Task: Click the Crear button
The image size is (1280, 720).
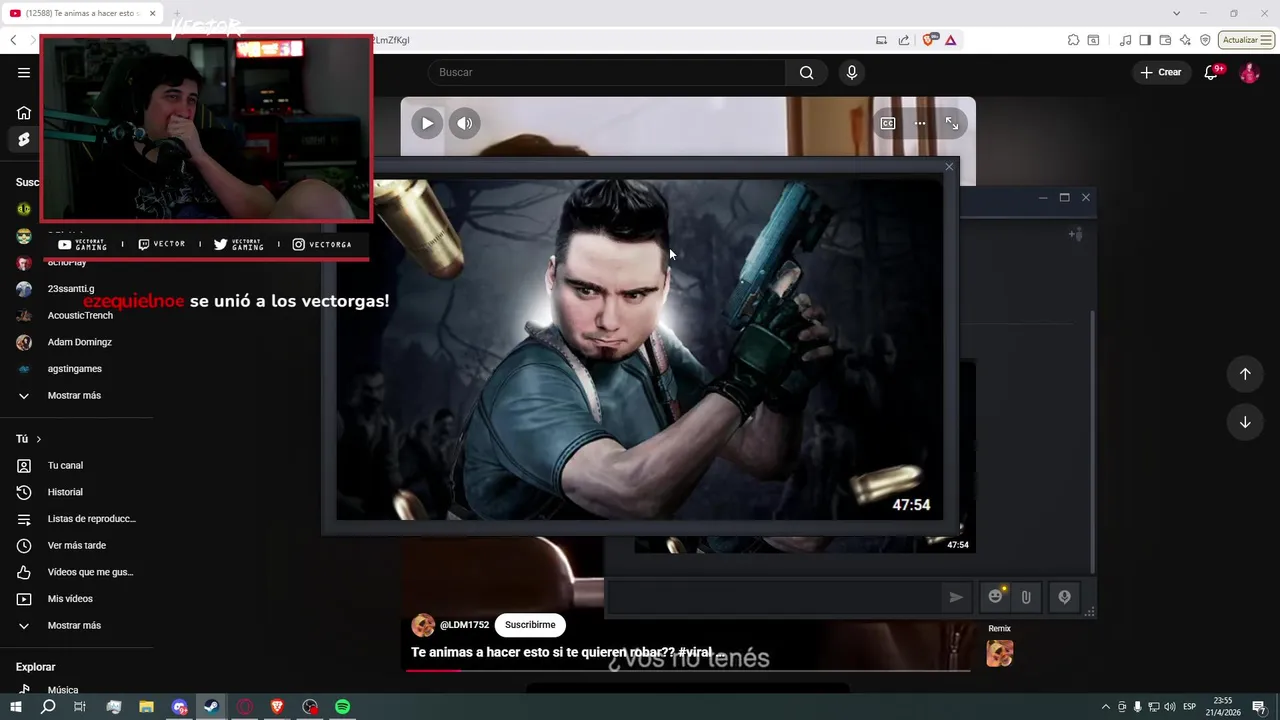Action: [x=1161, y=72]
